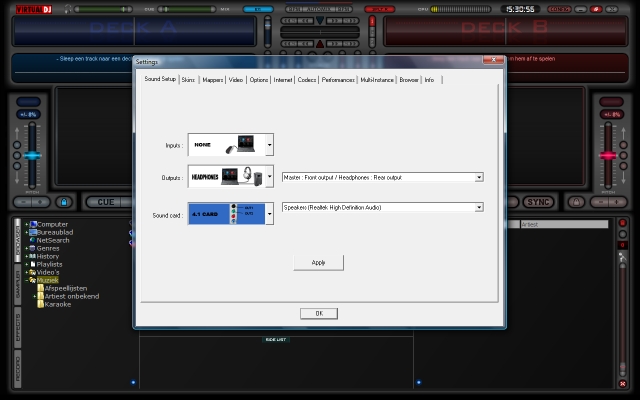
Task: Click the Genres icon in the tree
Action: pos(32,248)
